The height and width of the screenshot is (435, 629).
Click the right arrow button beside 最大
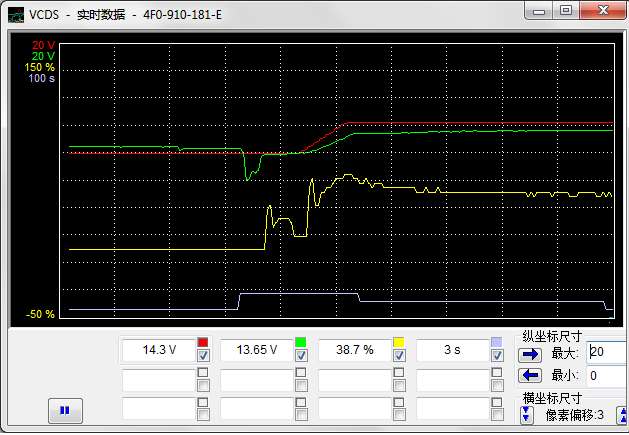coord(530,354)
